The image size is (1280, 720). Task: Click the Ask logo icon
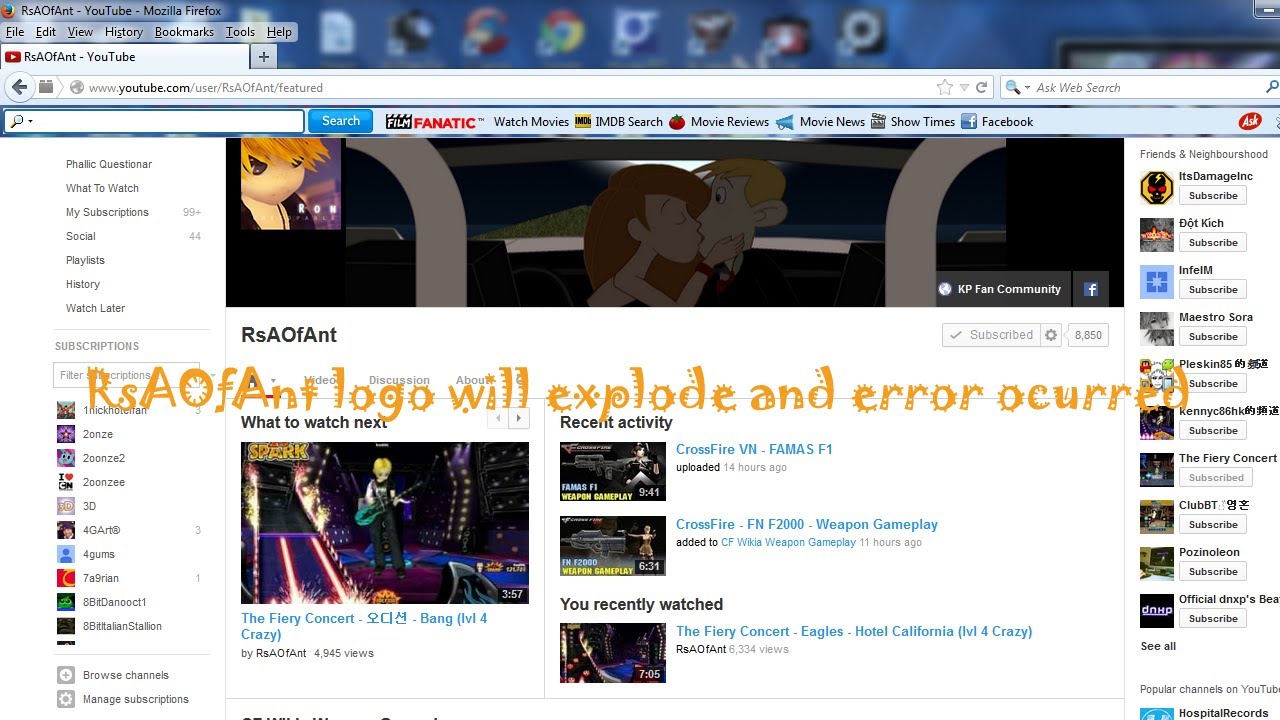1250,122
